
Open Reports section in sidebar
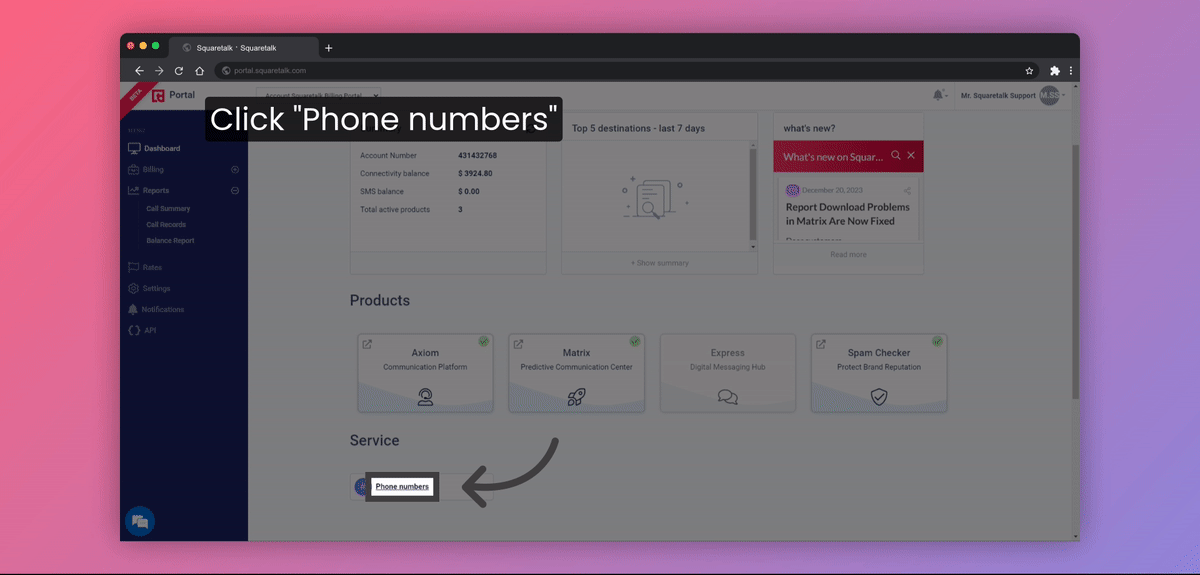click(155, 190)
